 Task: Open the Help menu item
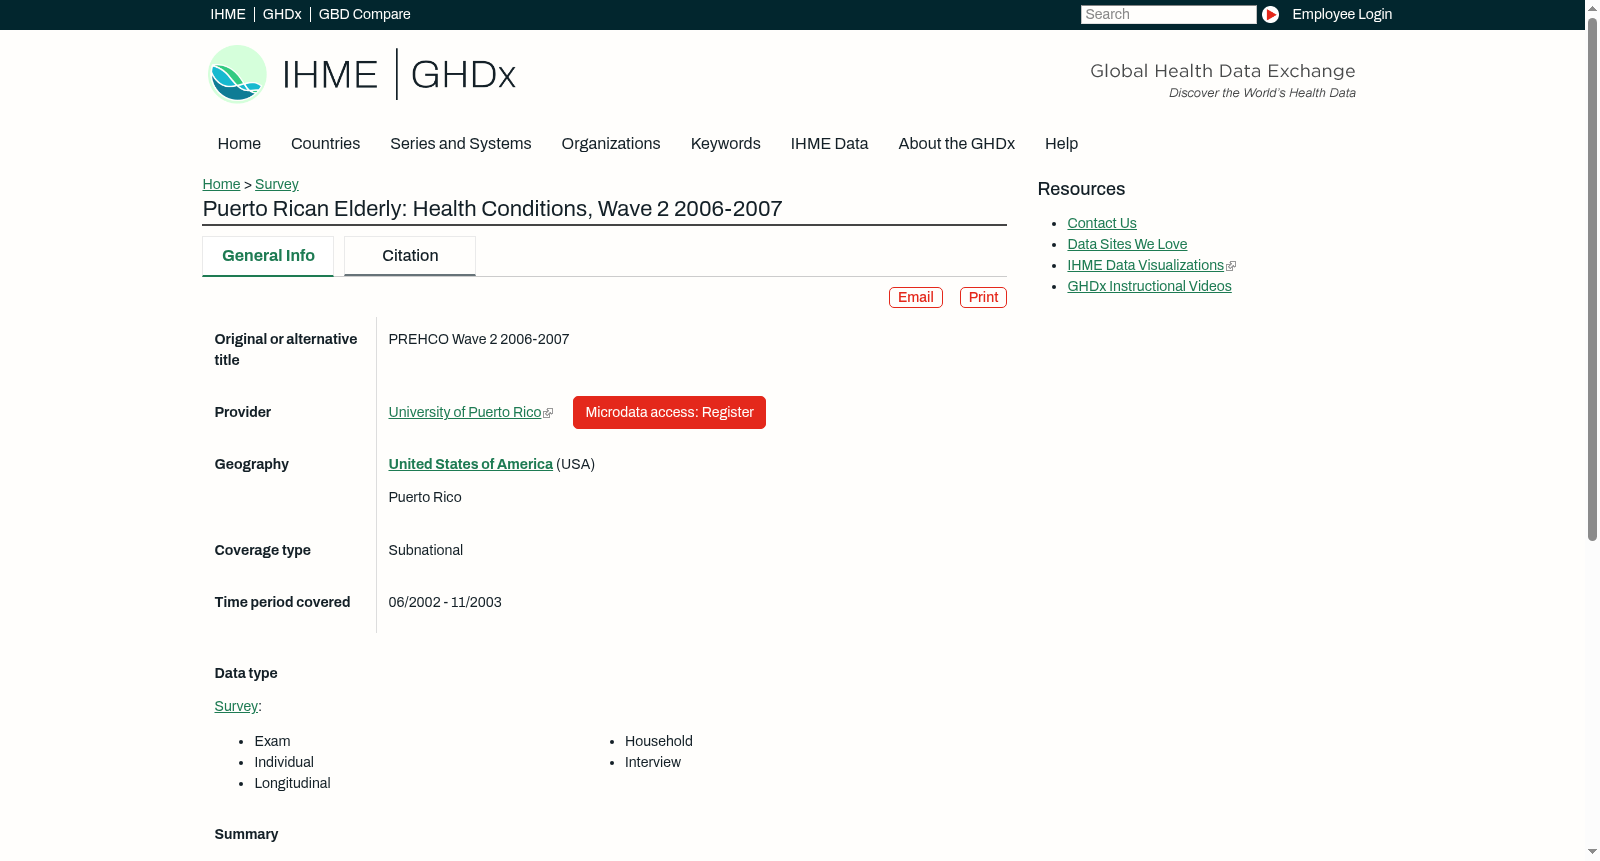(x=1061, y=144)
